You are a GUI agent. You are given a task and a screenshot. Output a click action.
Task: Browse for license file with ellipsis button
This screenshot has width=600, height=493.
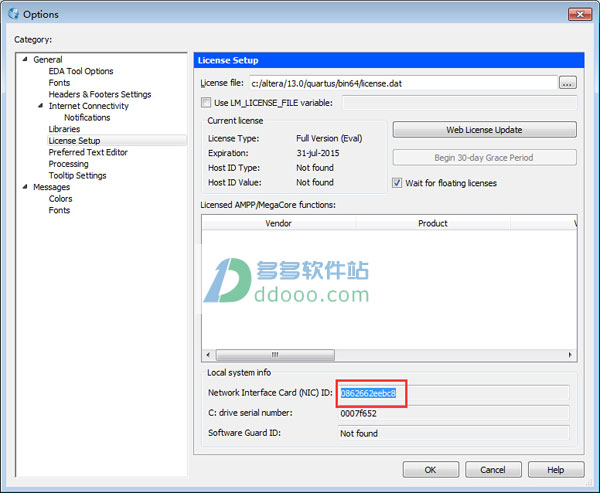point(567,83)
